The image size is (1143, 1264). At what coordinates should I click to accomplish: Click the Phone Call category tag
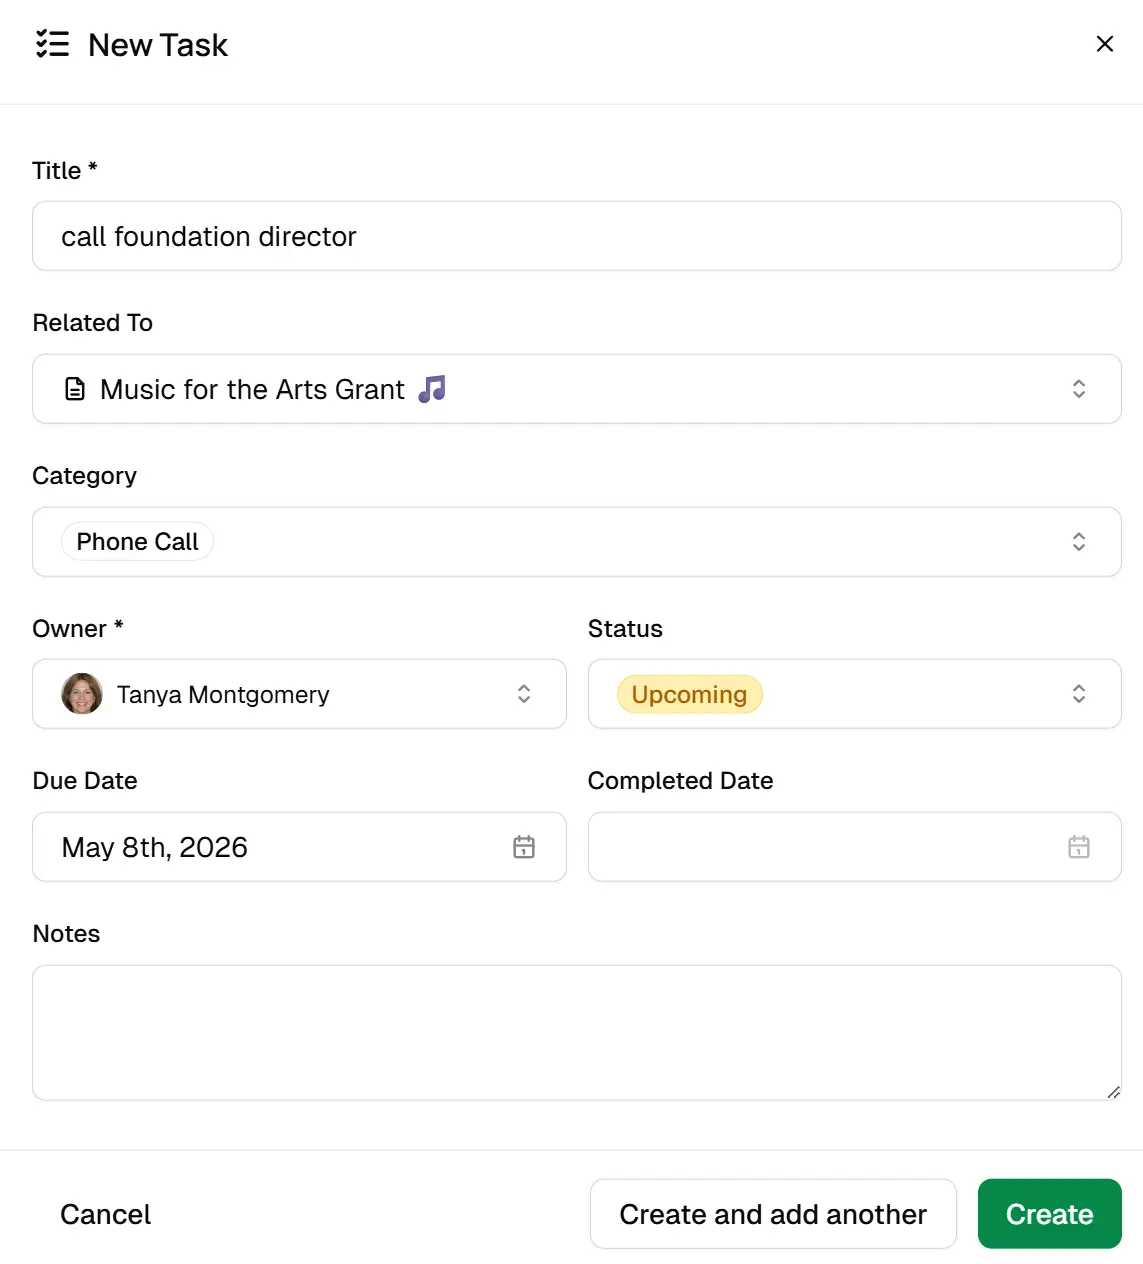click(138, 541)
